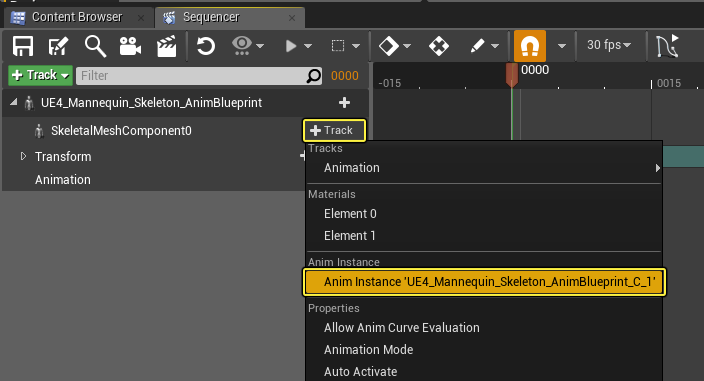Choose Auto Activate property
This screenshot has height=381, width=704.
point(484,372)
